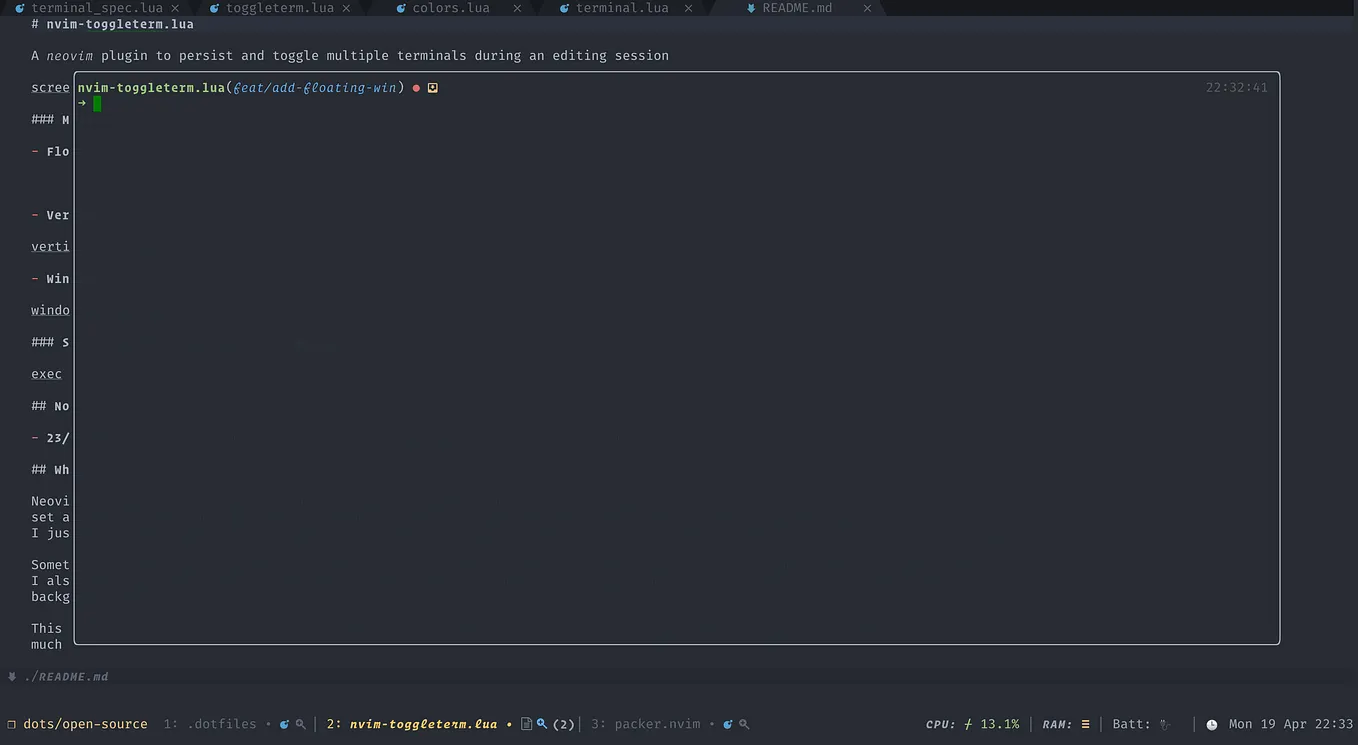Click the Vim icon beside packer.nvim window
1358x745 pixels.
coord(727,723)
